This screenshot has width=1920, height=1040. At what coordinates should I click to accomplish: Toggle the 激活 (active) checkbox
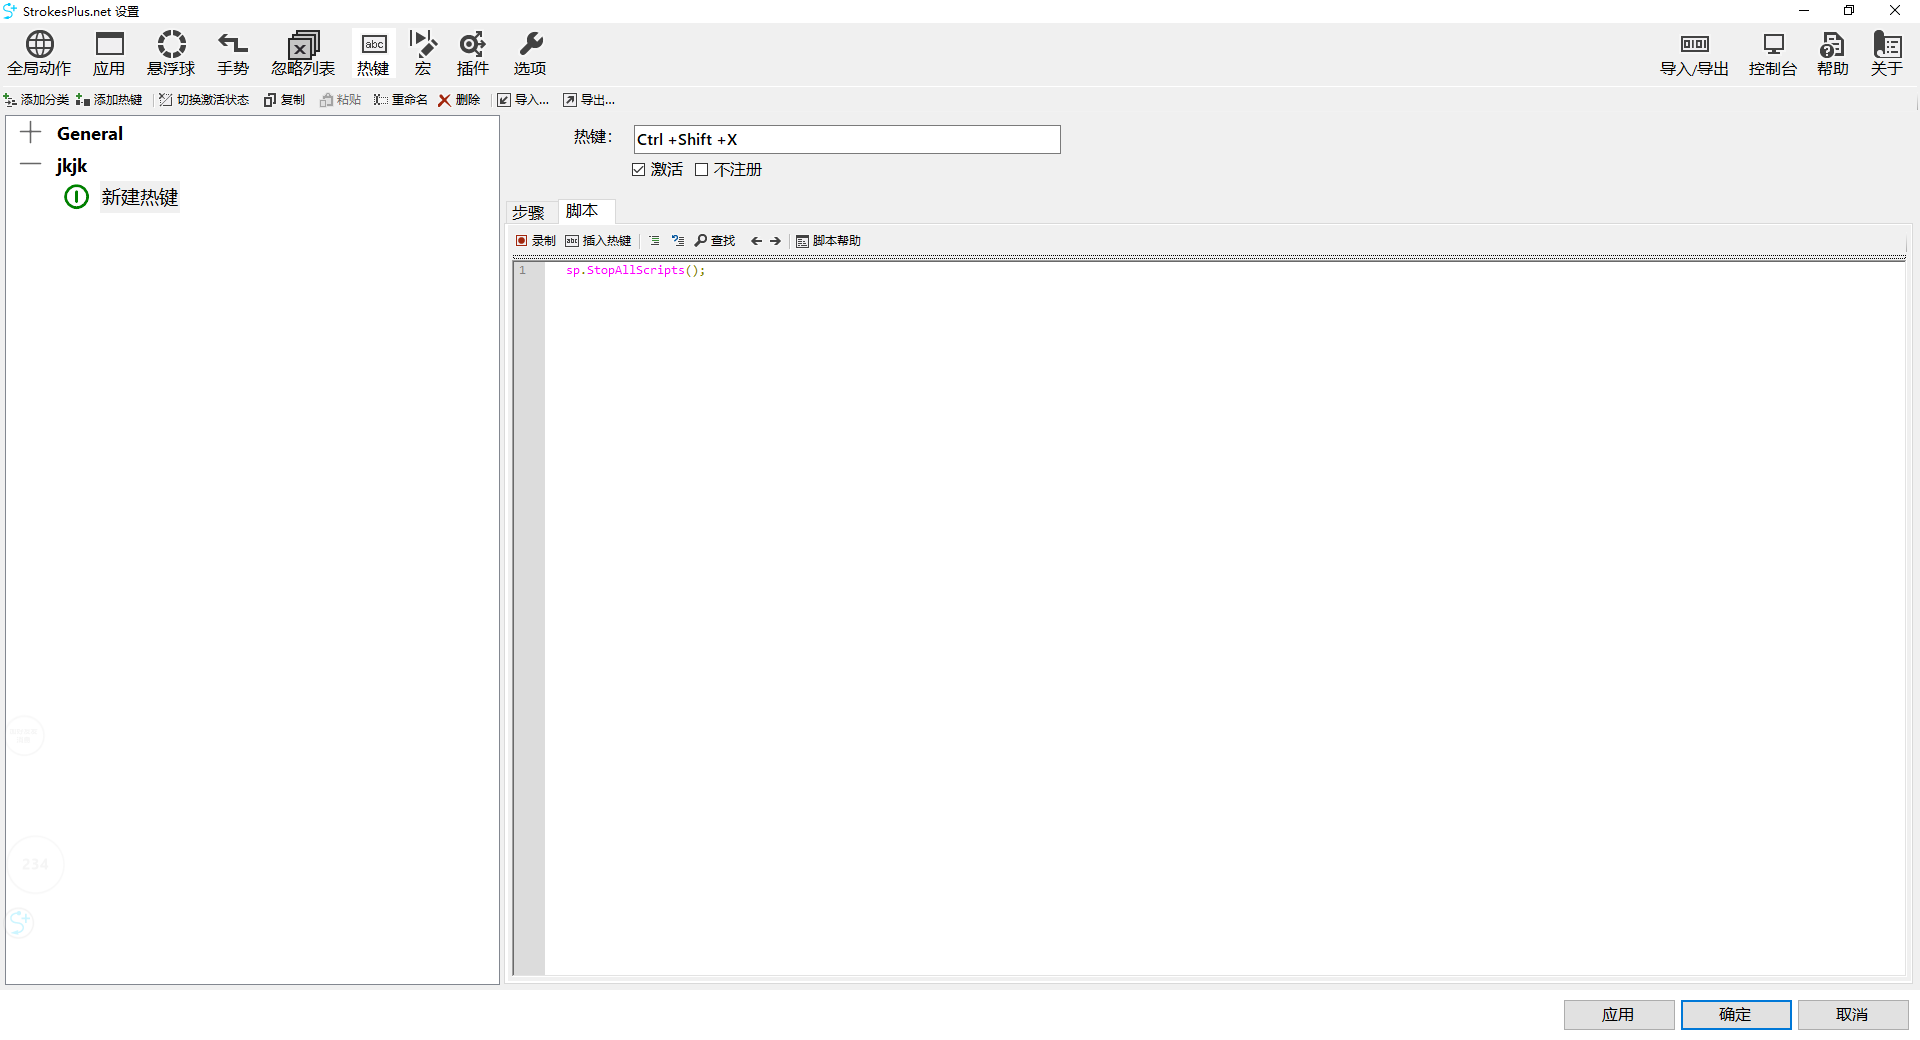[657, 170]
